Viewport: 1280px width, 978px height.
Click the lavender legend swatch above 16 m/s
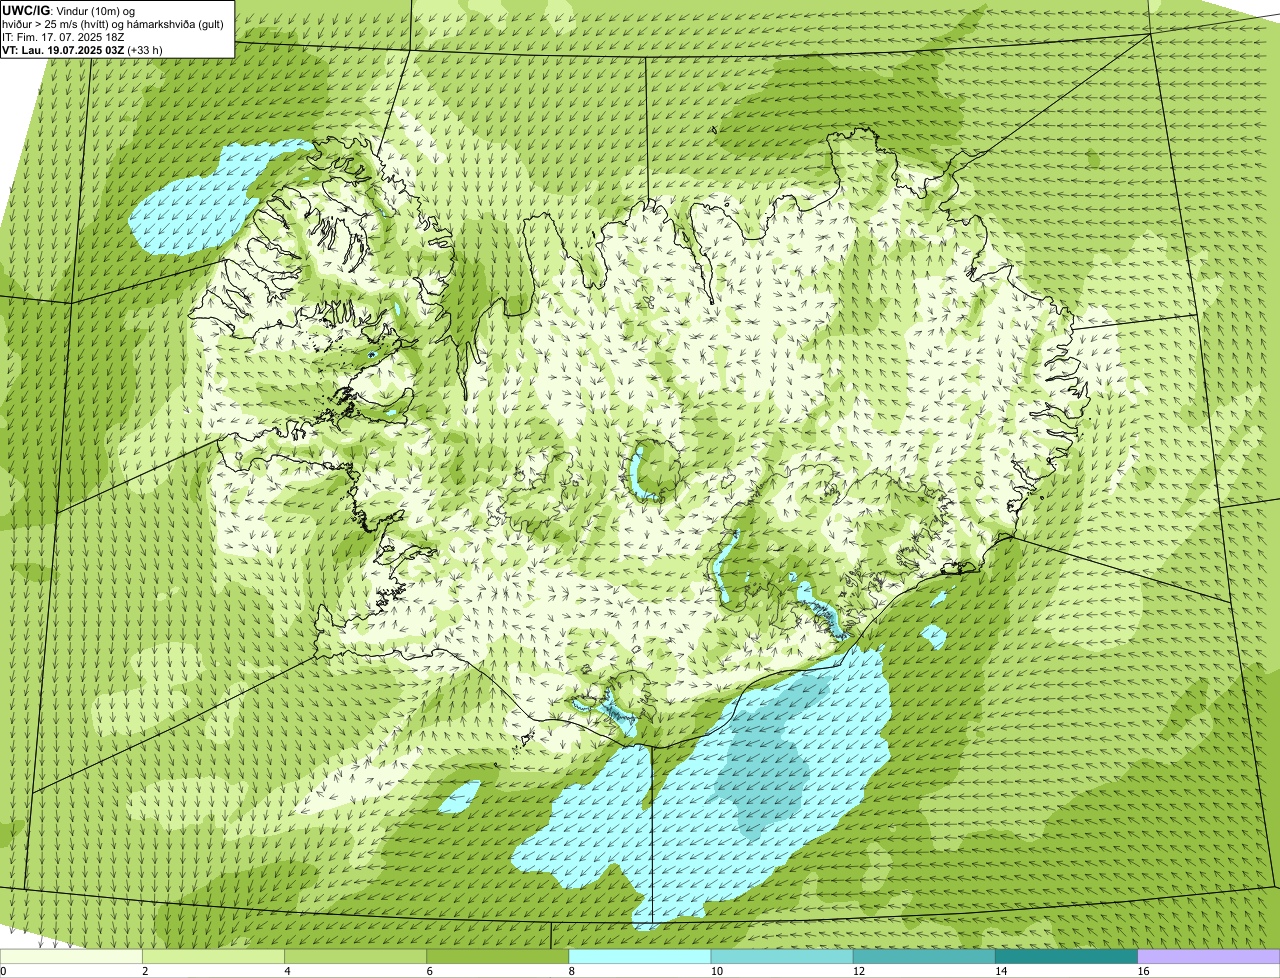(x=1209, y=956)
